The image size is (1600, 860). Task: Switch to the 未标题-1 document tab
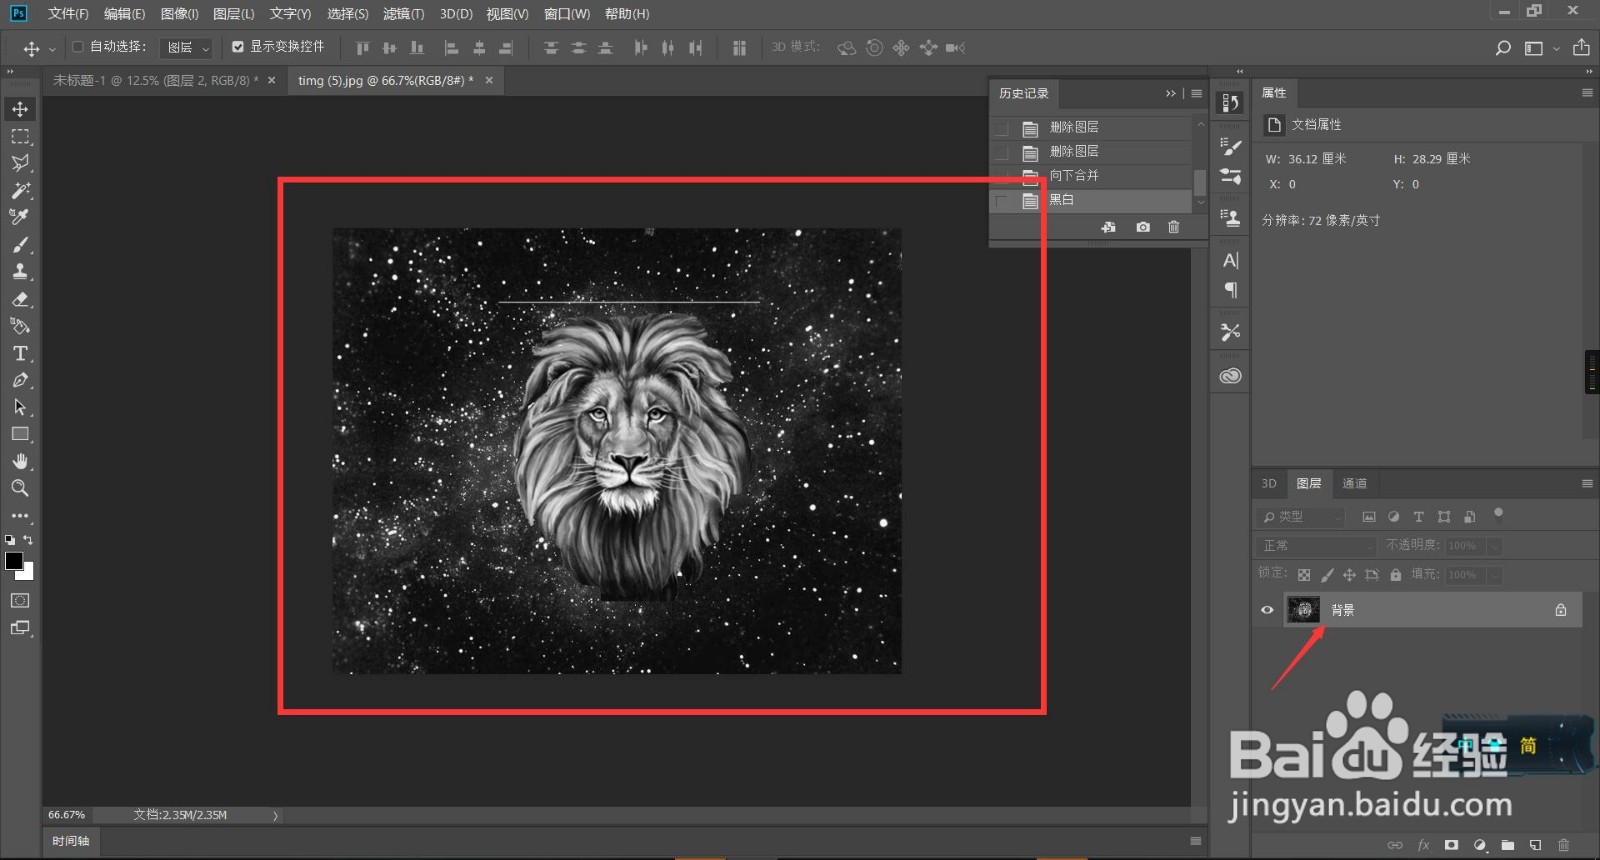155,80
